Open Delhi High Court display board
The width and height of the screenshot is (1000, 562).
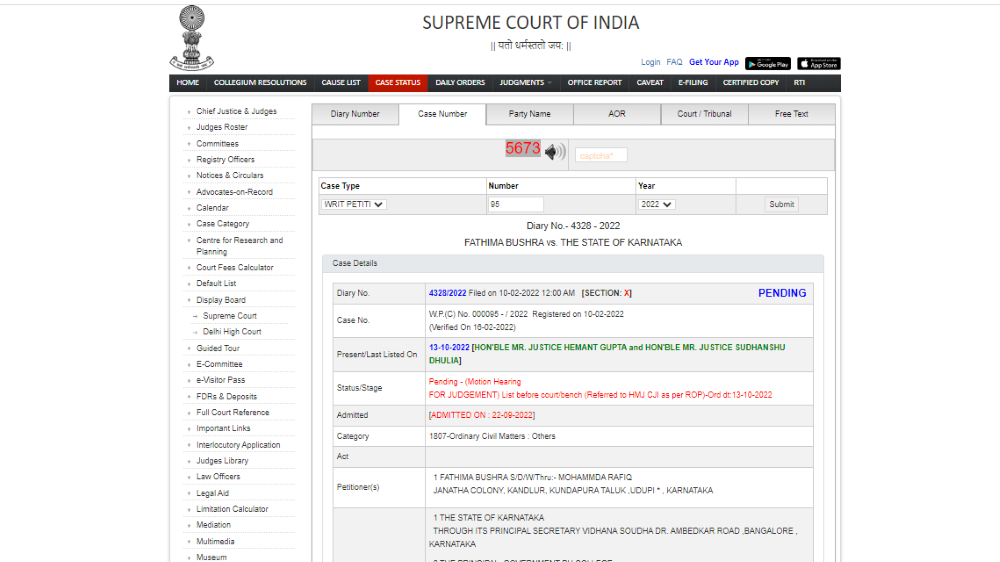pyautogui.click(x=232, y=332)
